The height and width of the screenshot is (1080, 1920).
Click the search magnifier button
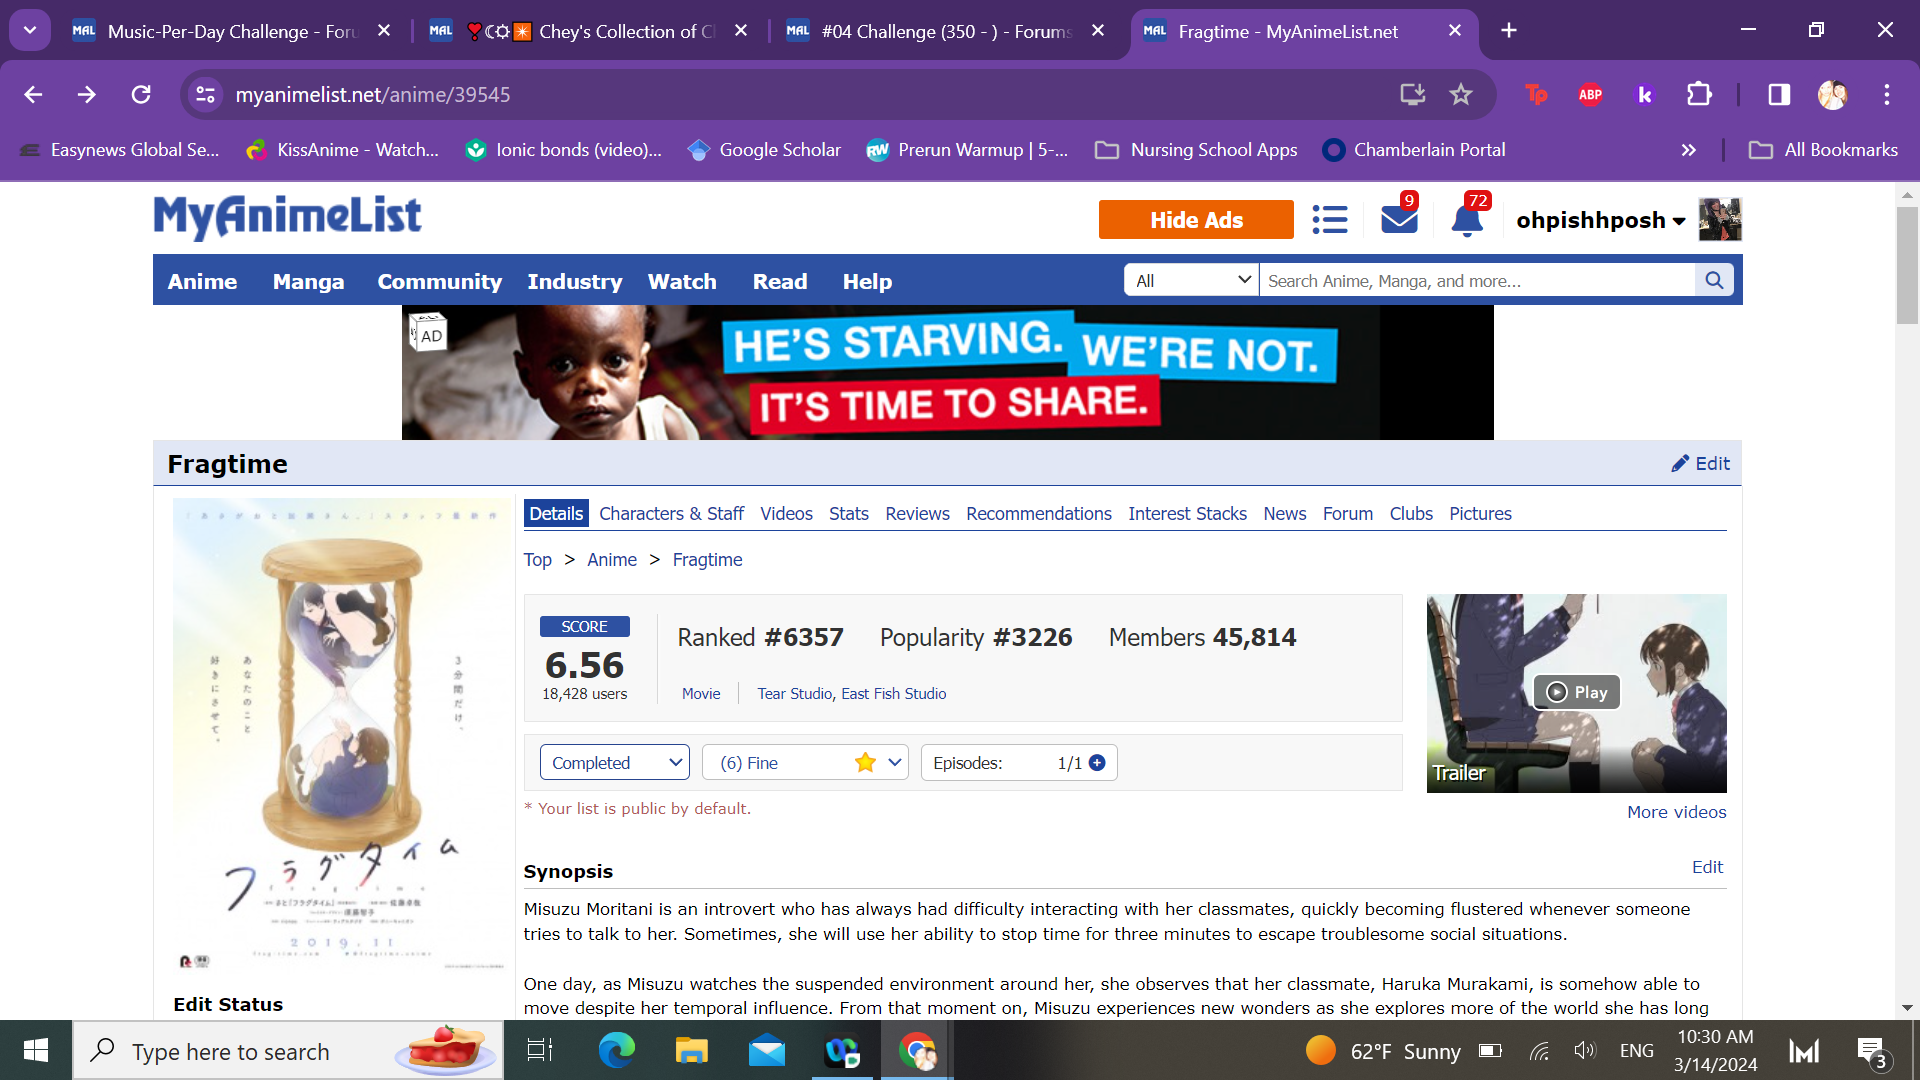pos(1714,281)
